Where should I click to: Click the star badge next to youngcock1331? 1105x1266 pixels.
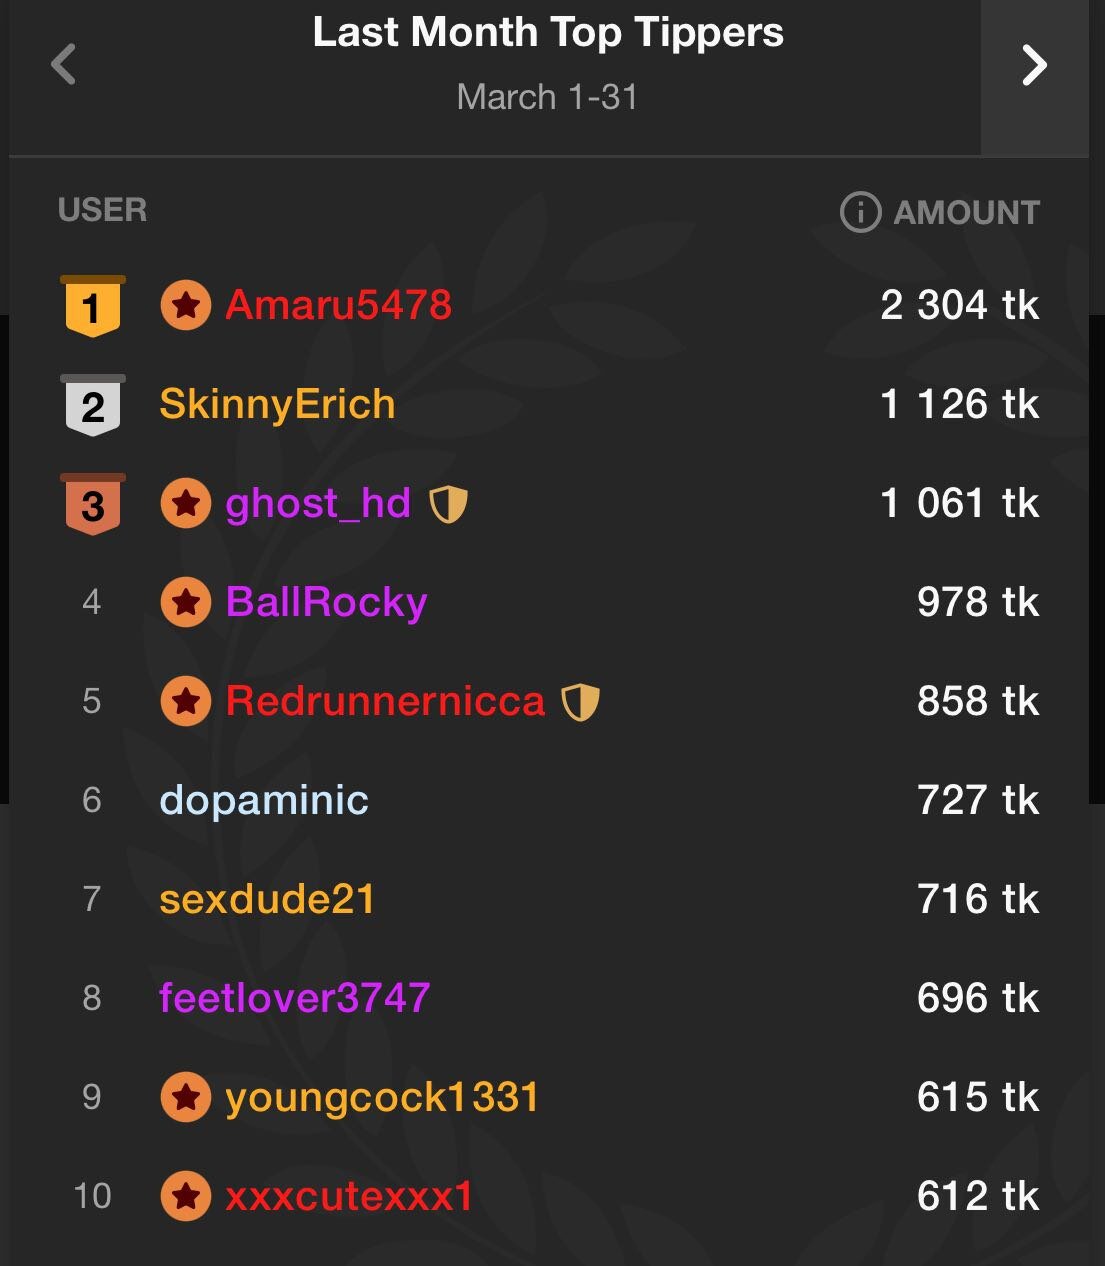click(x=186, y=1098)
